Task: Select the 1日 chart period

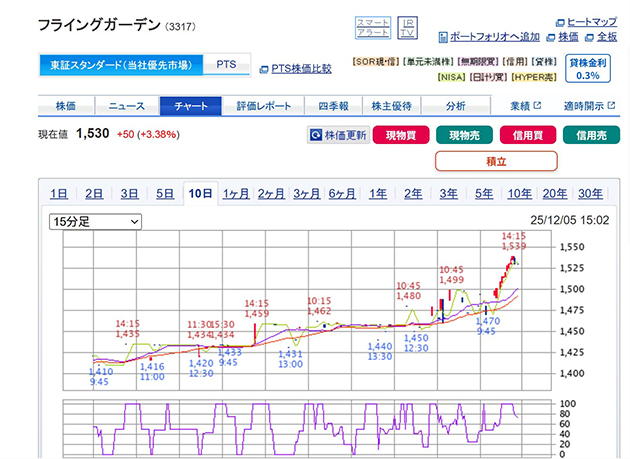Action: coord(58,194)
